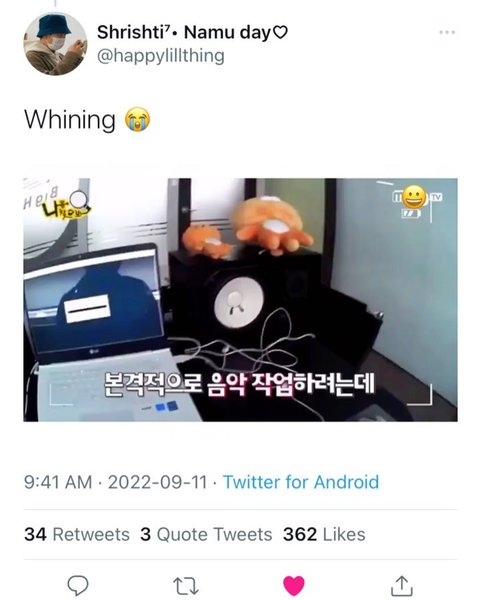481x600 pixels.
Task: Open the three-dot more options menu
Action: 447,32
